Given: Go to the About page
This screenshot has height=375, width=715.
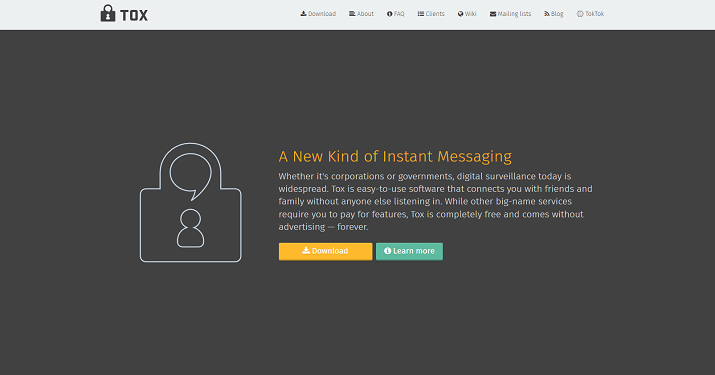Looking at the screenshot, I should 362,14.
